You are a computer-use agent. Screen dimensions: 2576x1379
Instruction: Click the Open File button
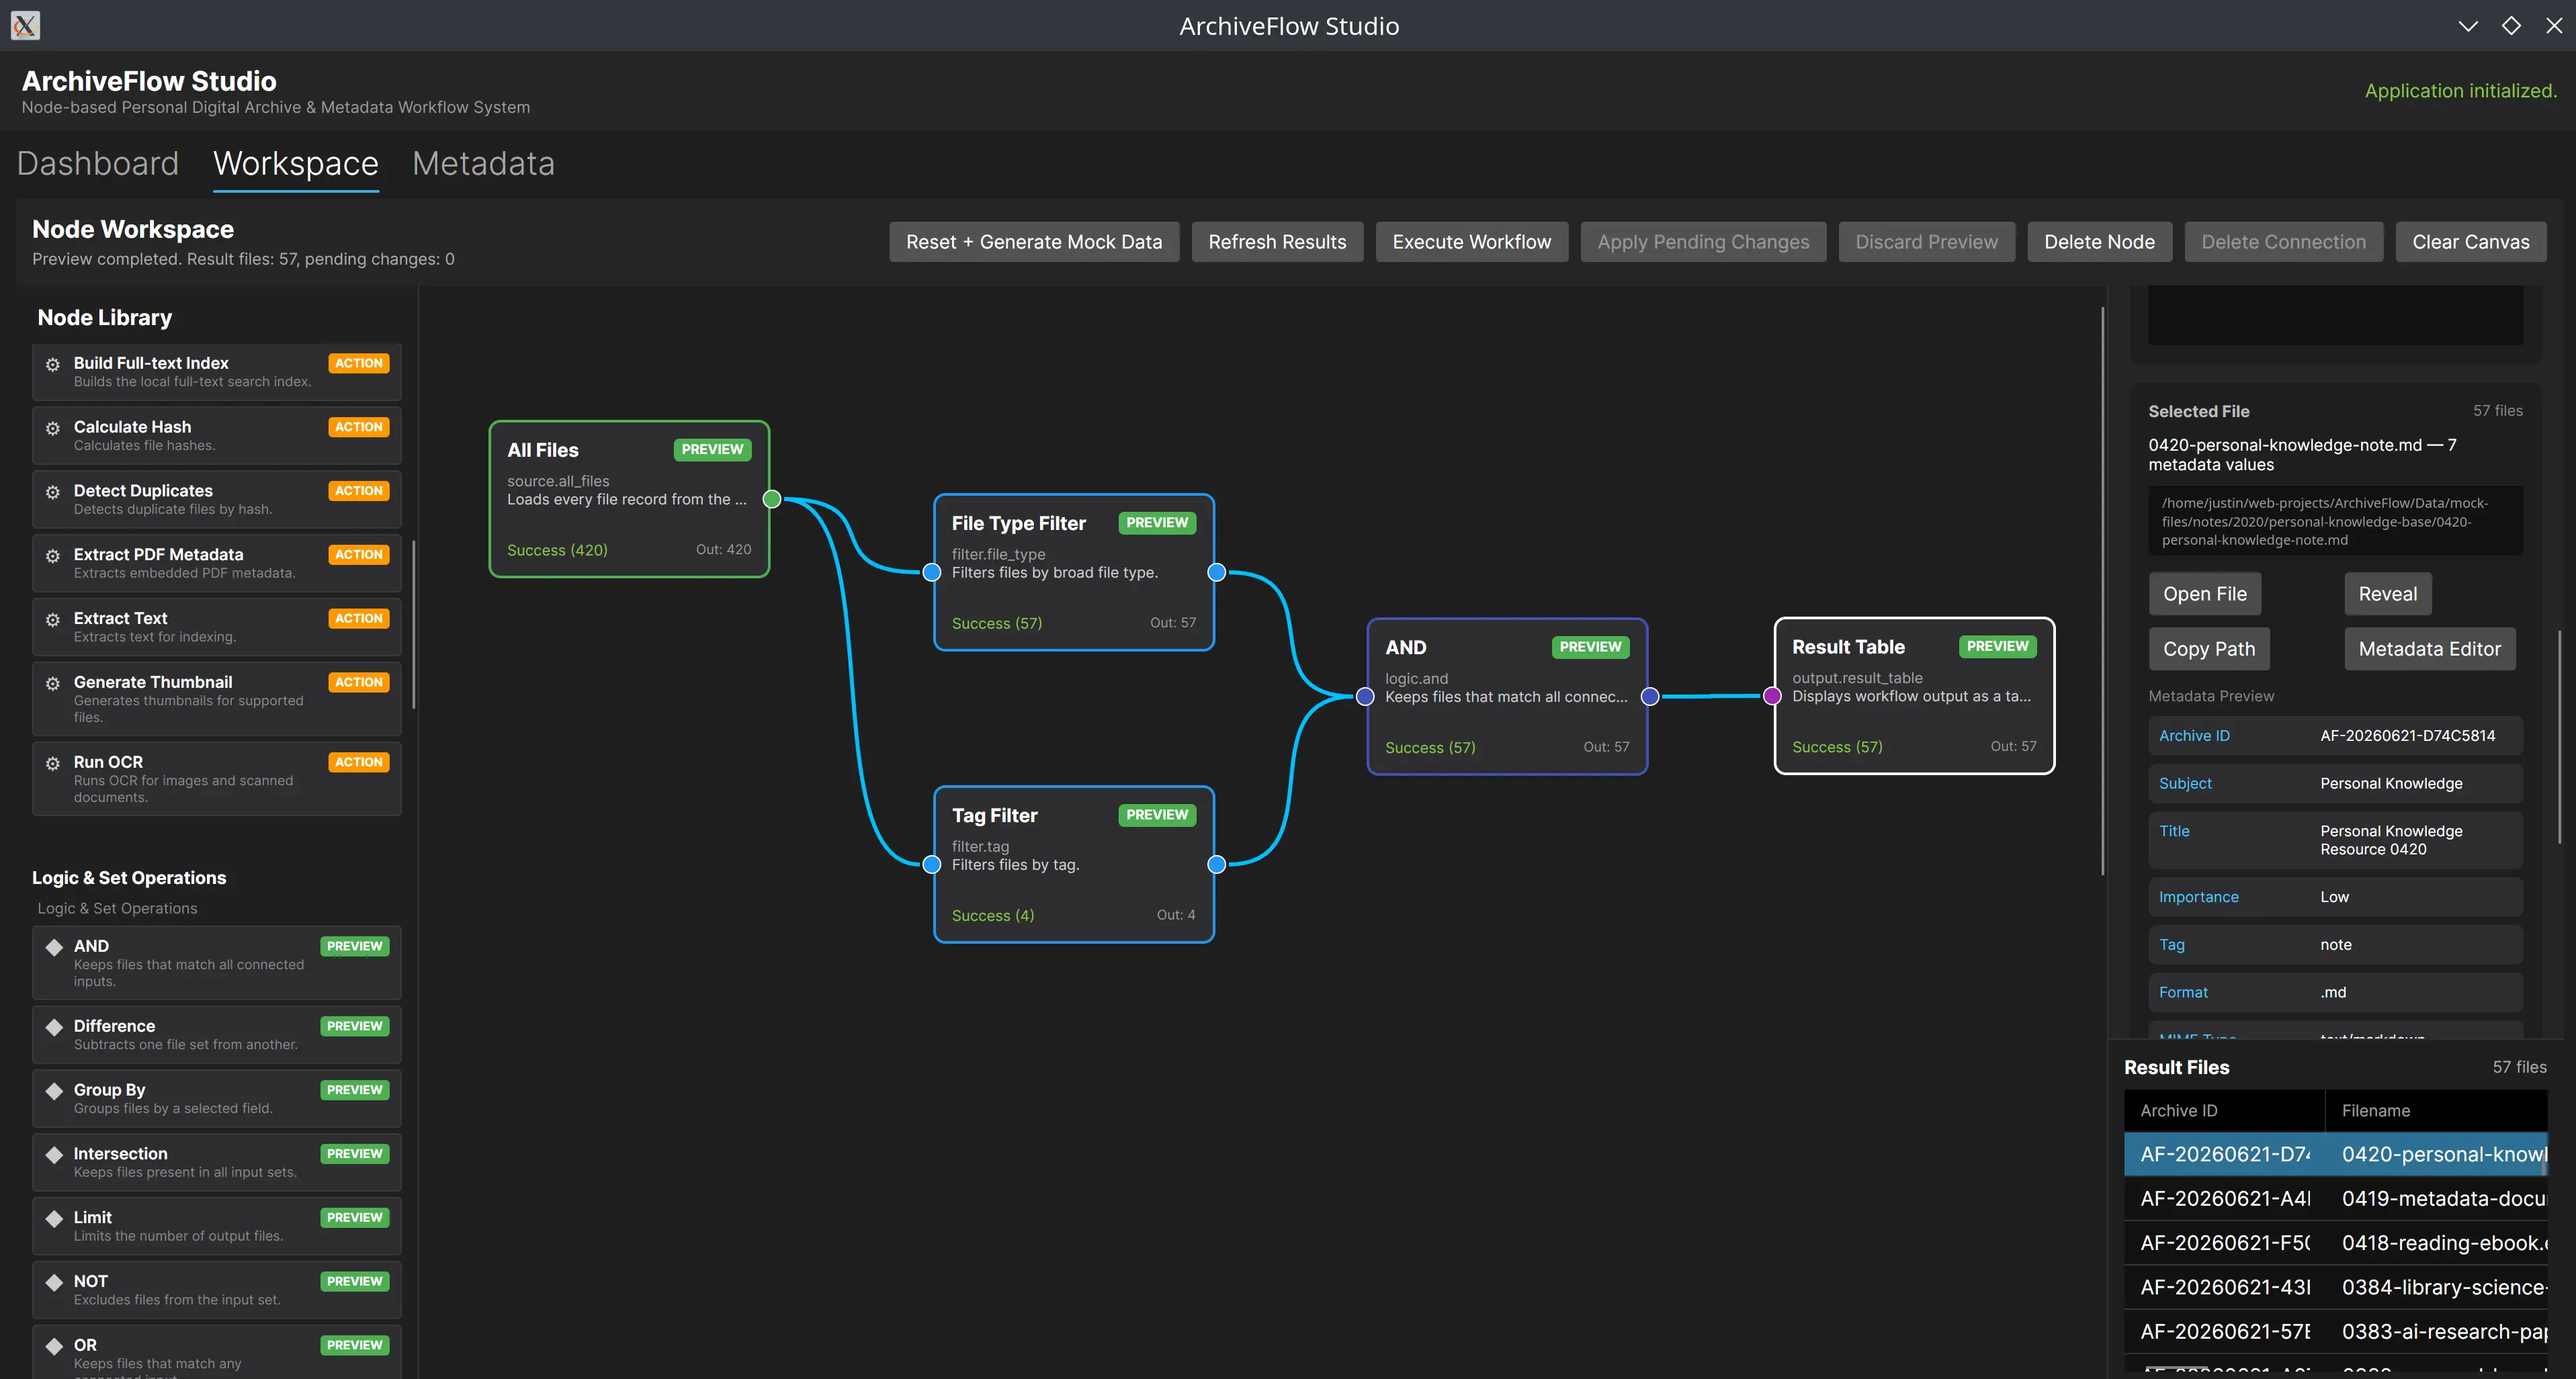click(x=2204, y=594)
